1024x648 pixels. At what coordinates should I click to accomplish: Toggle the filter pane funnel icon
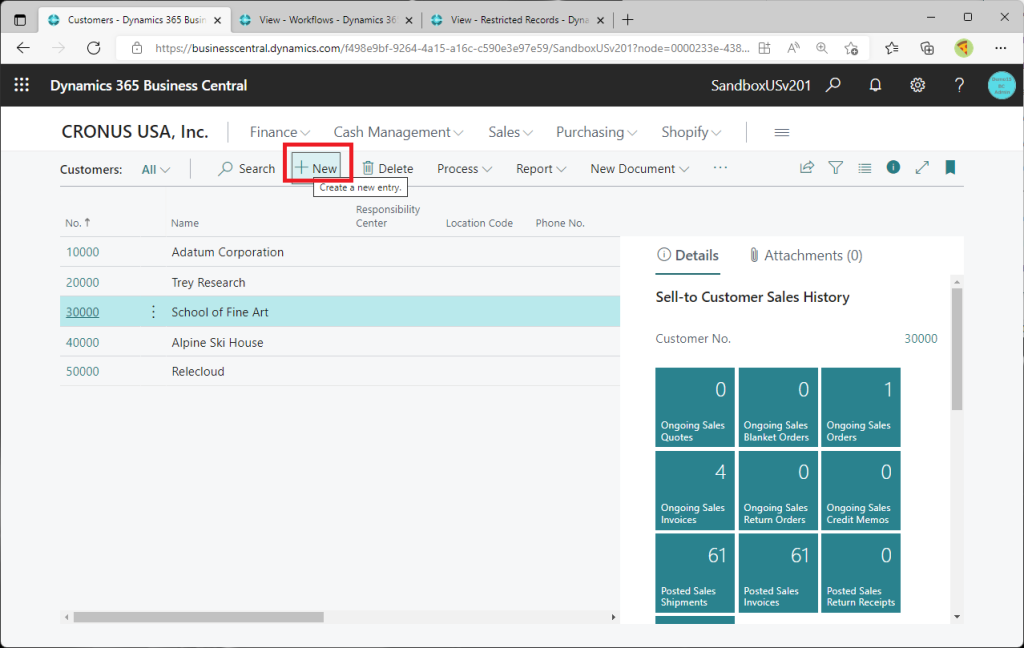click(835, 168)
